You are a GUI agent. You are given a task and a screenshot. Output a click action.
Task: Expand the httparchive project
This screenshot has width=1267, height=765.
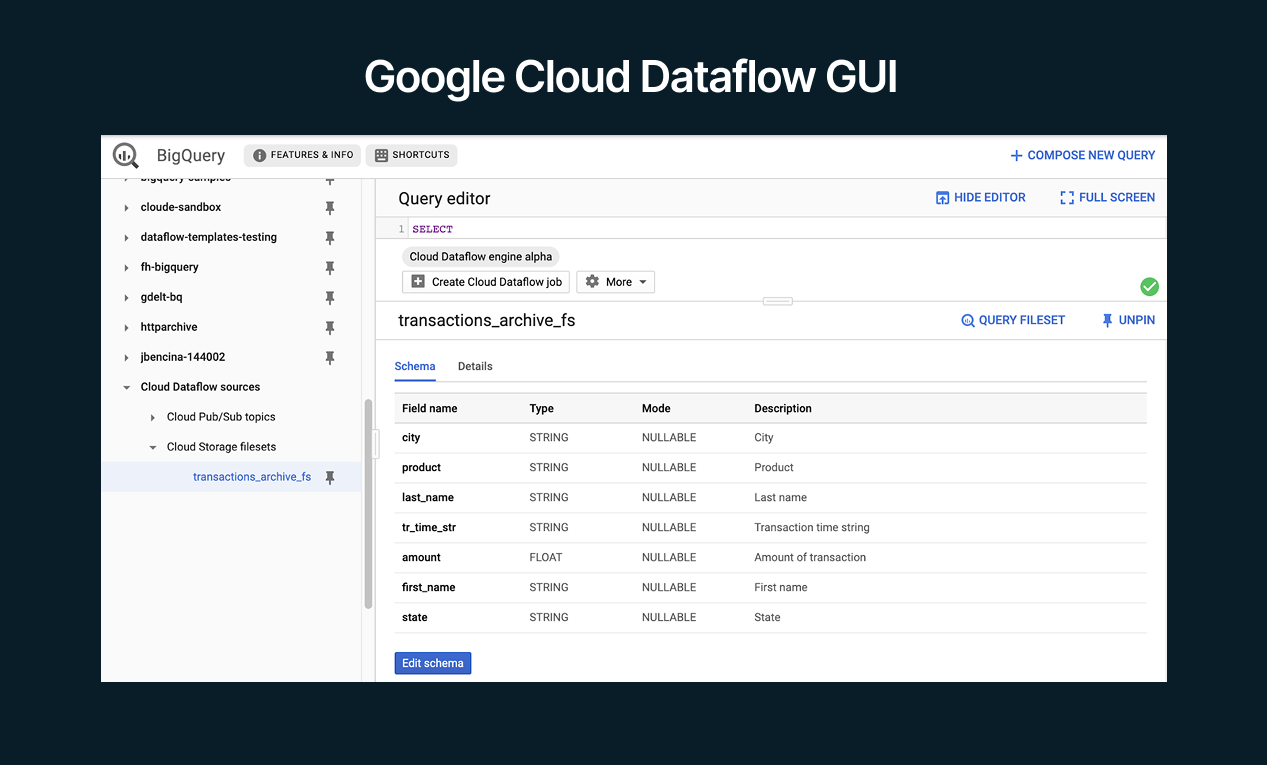click(x=126, y=328)
